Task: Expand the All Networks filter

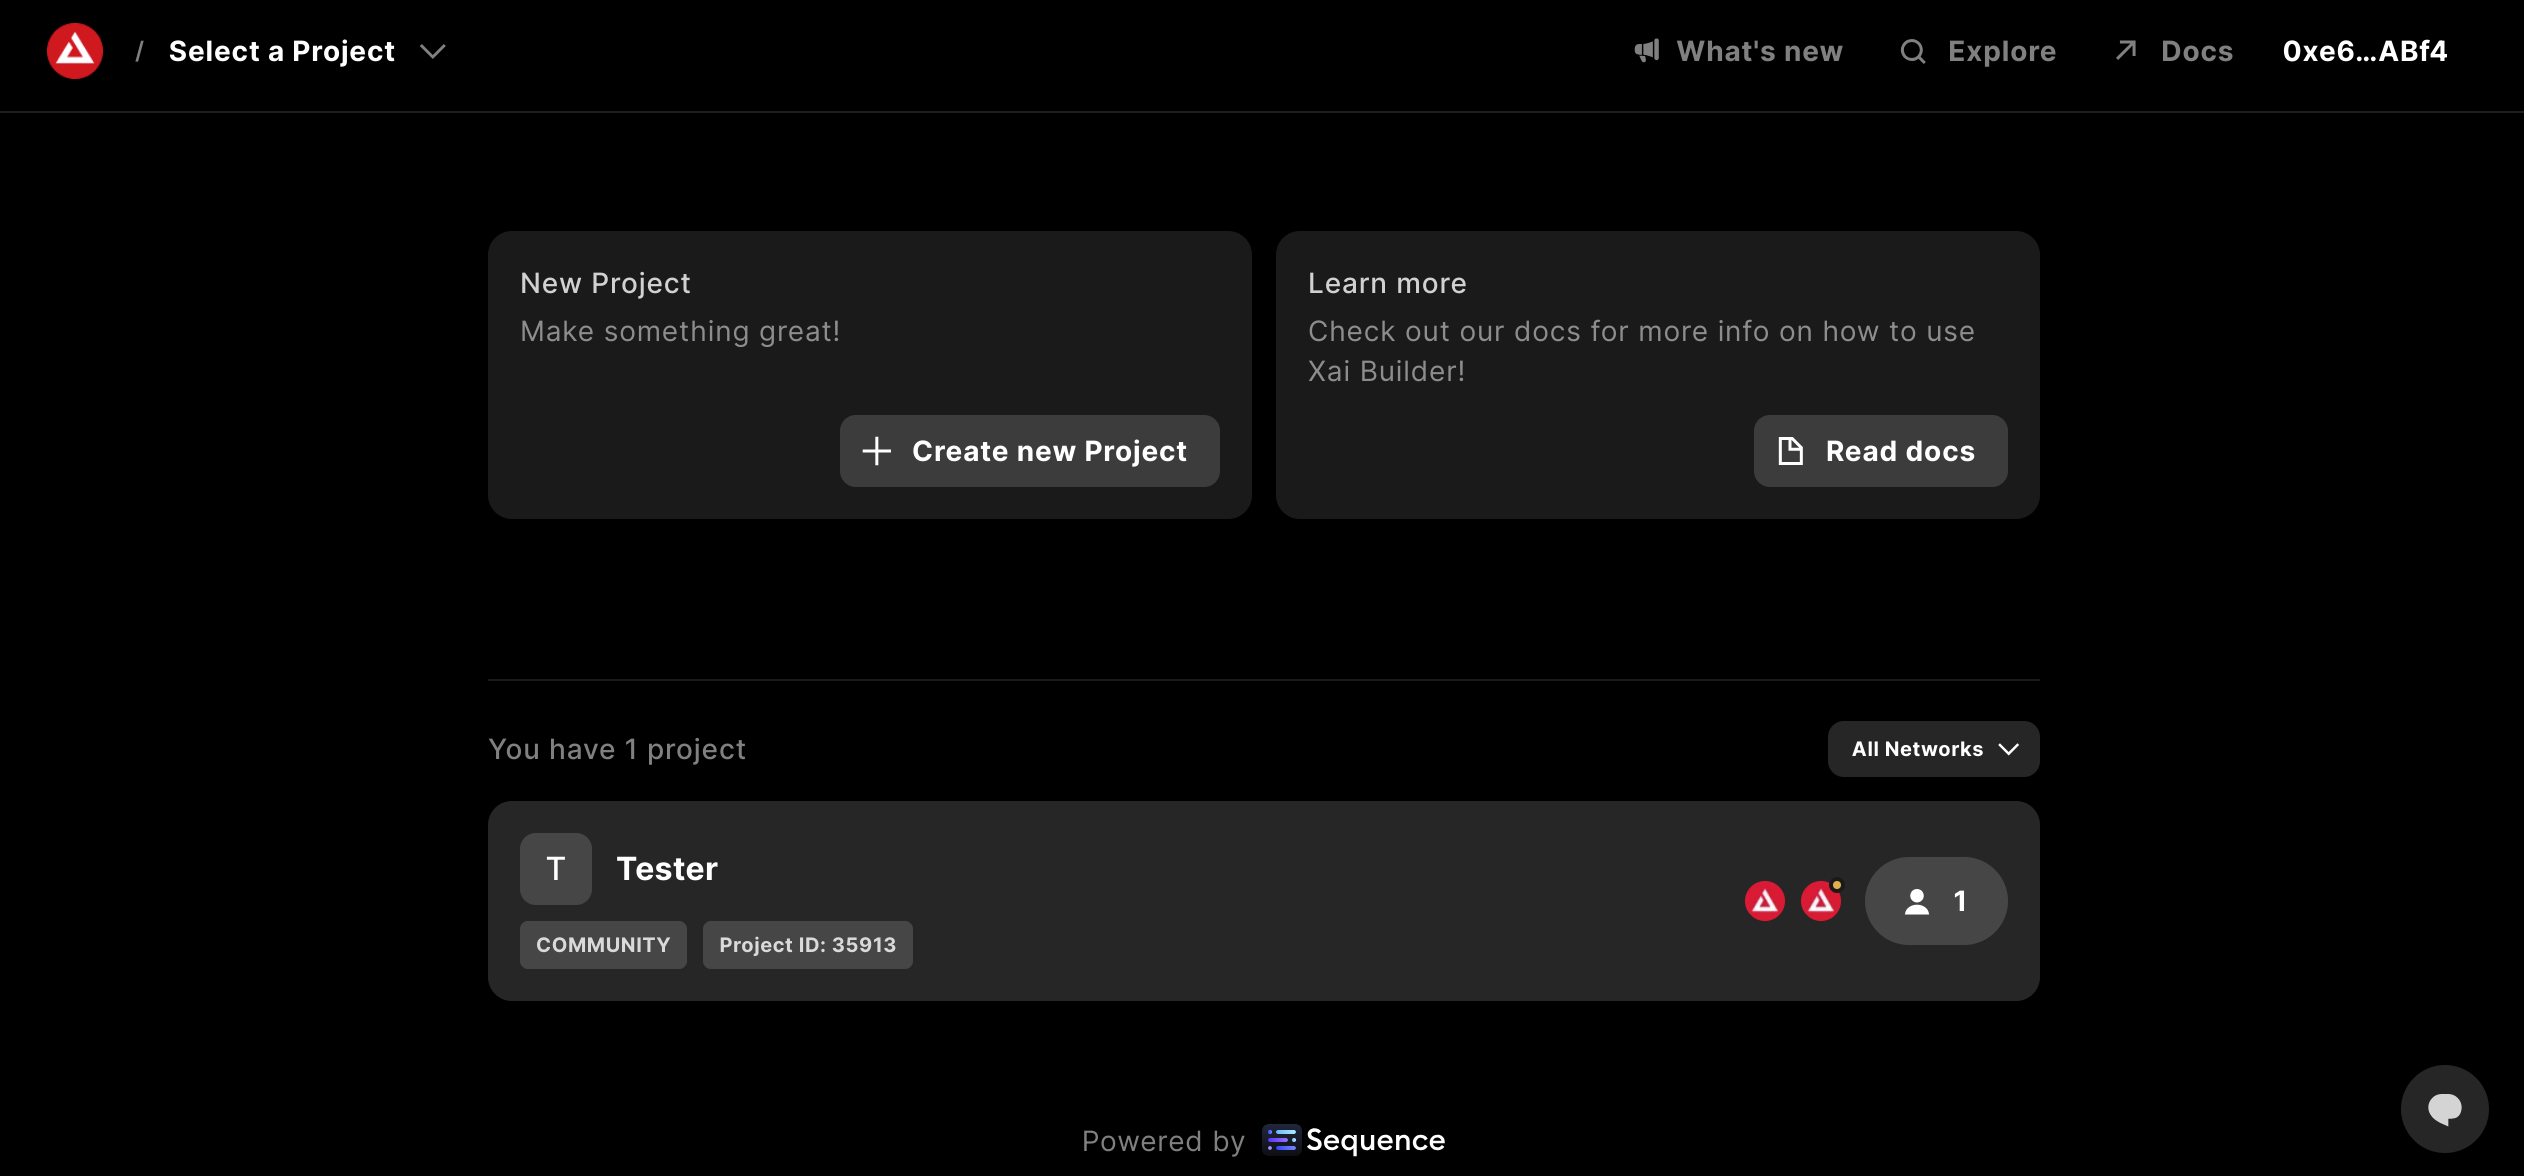Action: 1933,749
